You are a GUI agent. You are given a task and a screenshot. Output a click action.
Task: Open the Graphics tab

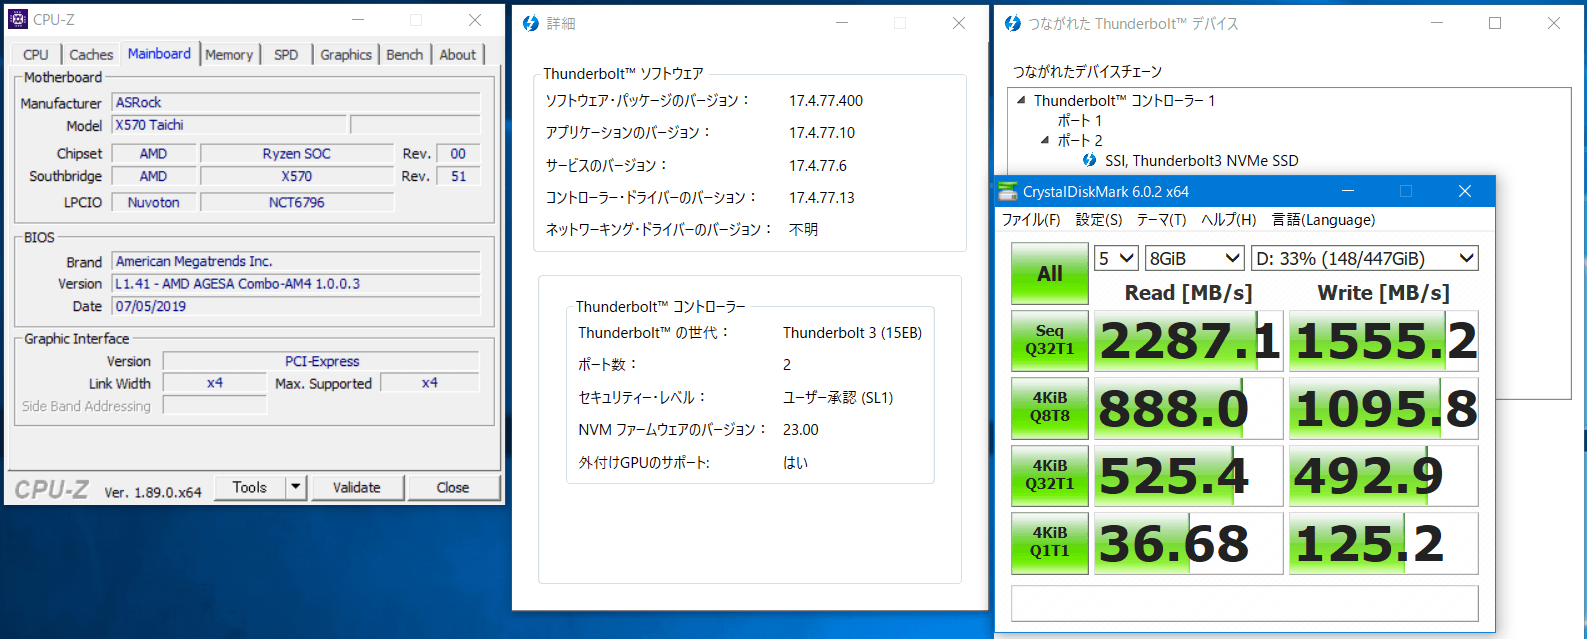[x=346, y=55]
